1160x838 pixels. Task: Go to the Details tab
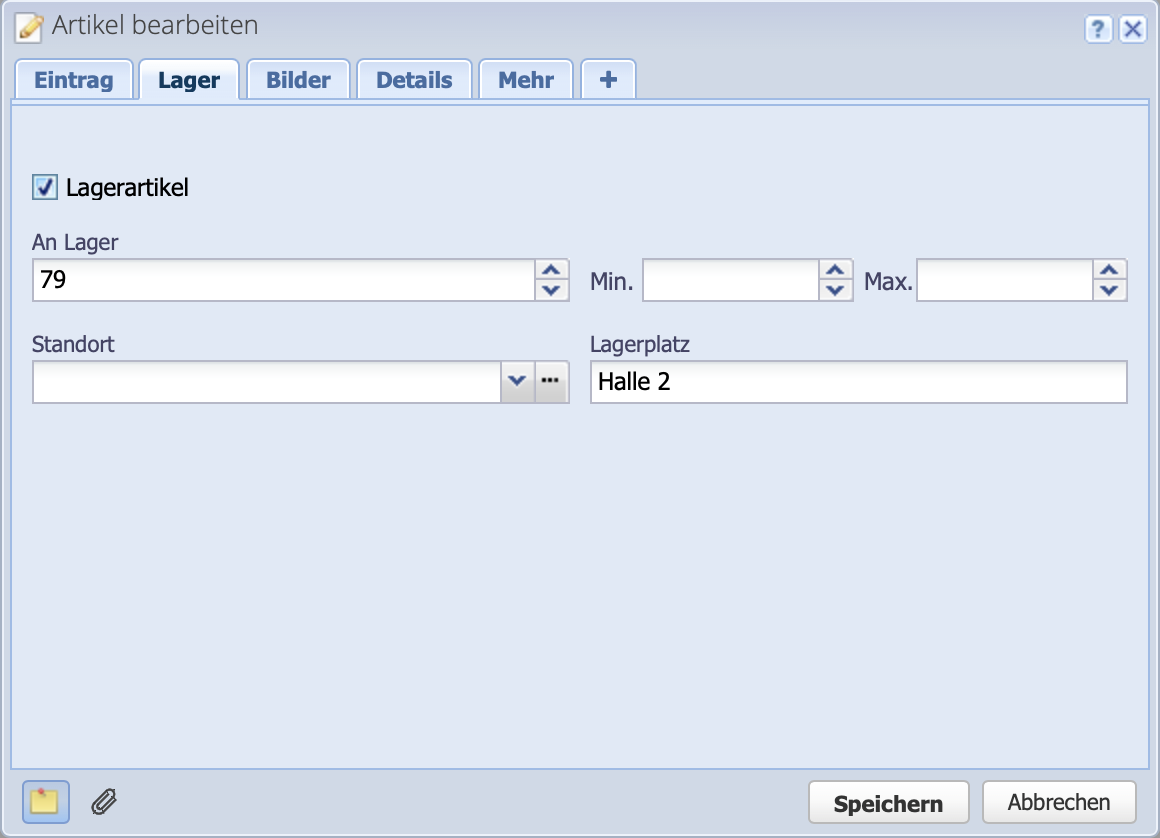(x=414, y=80)
